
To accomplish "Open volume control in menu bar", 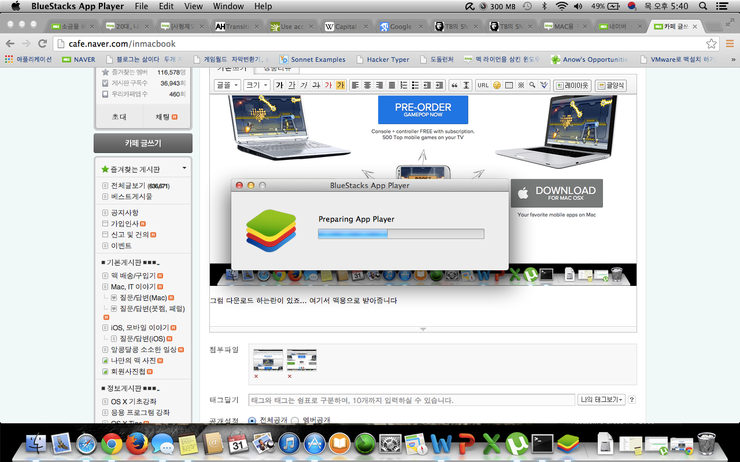I will pos(578,6).
